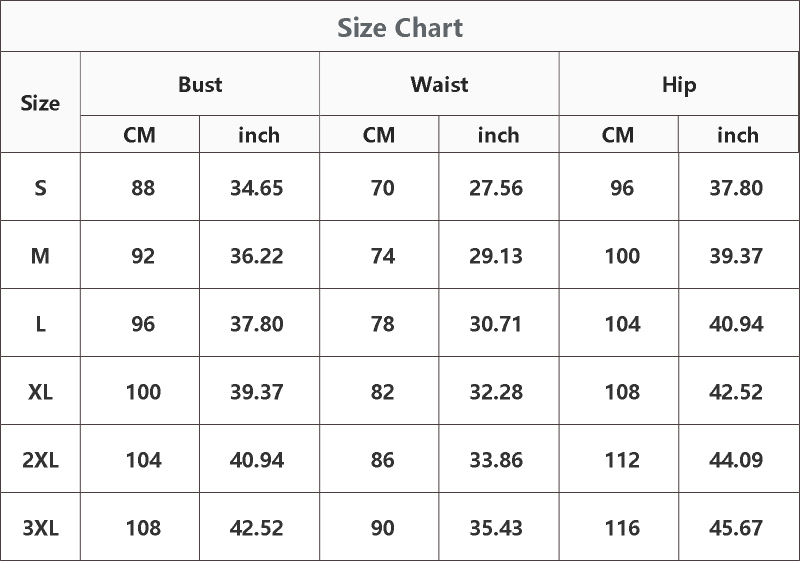Click waist CM value 82

[x=383, y=392]
